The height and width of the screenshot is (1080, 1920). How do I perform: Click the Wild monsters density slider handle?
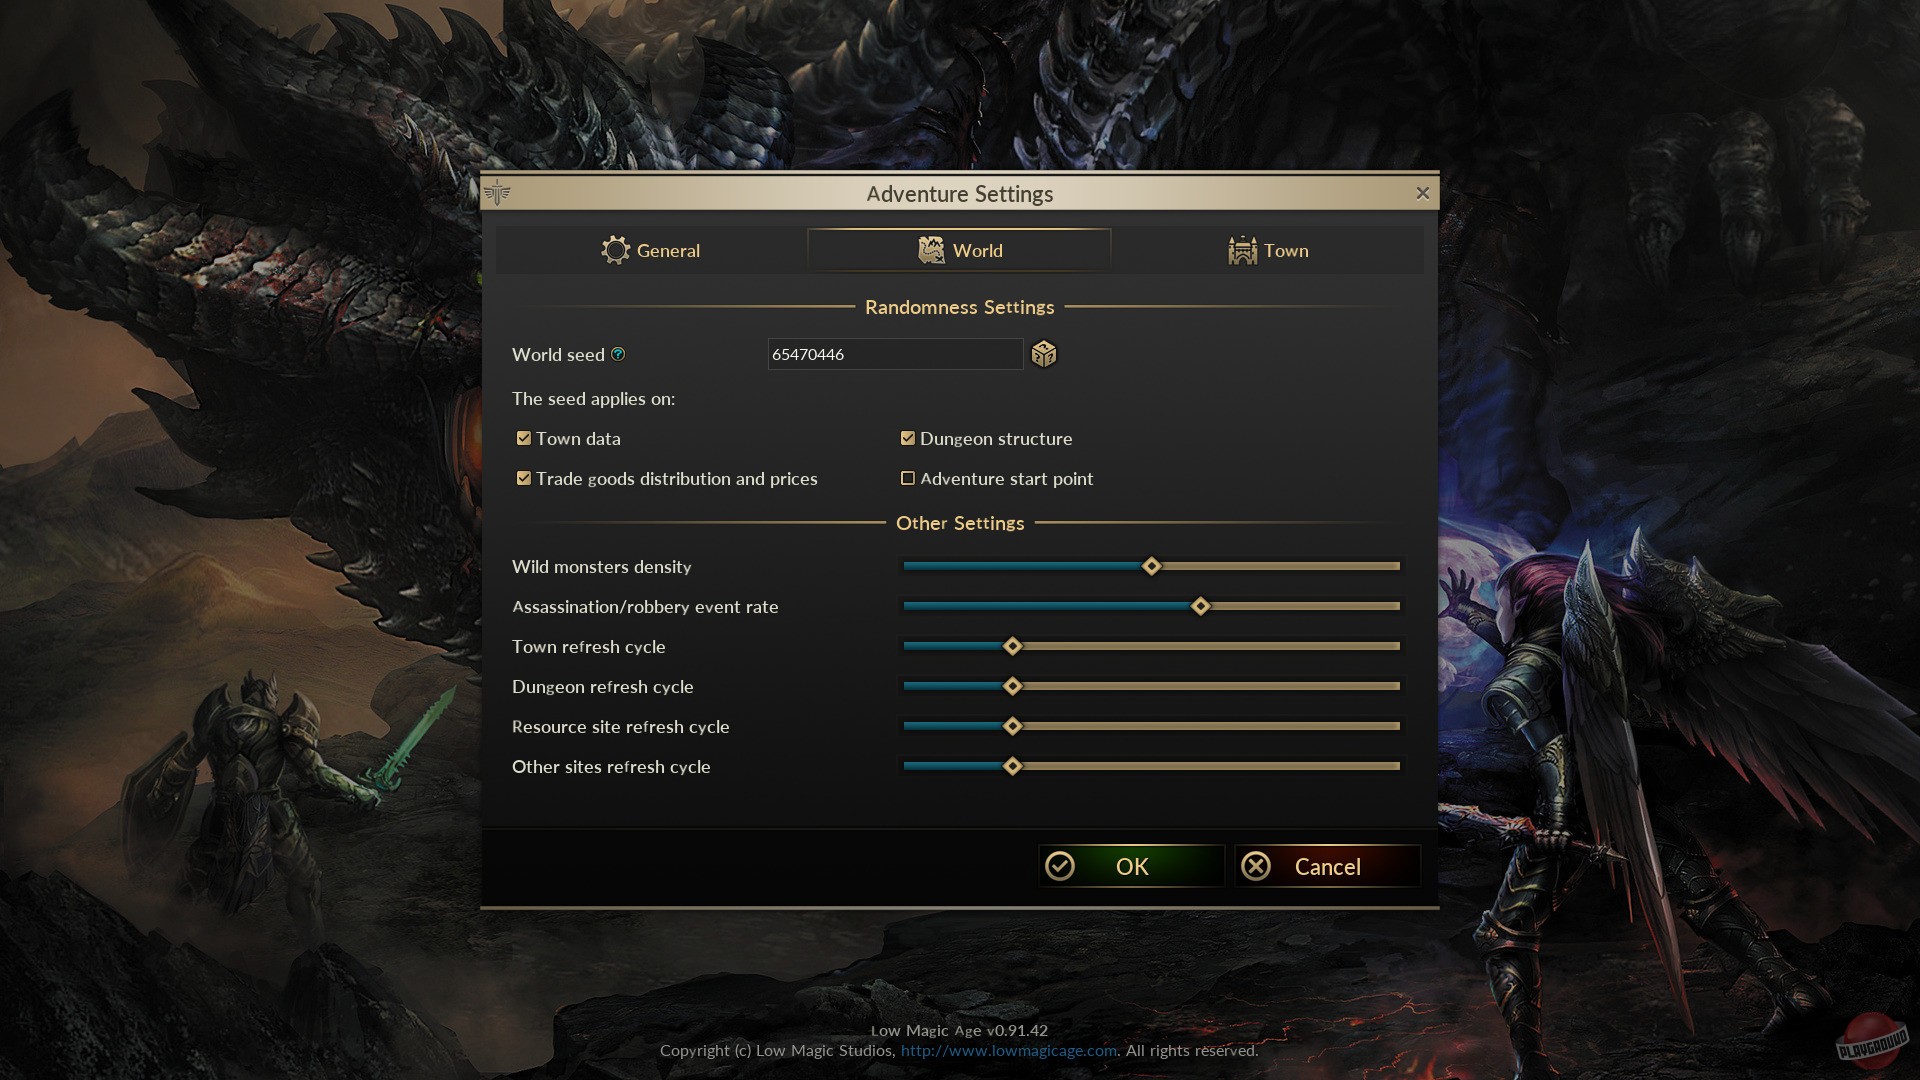[1151, 566]
